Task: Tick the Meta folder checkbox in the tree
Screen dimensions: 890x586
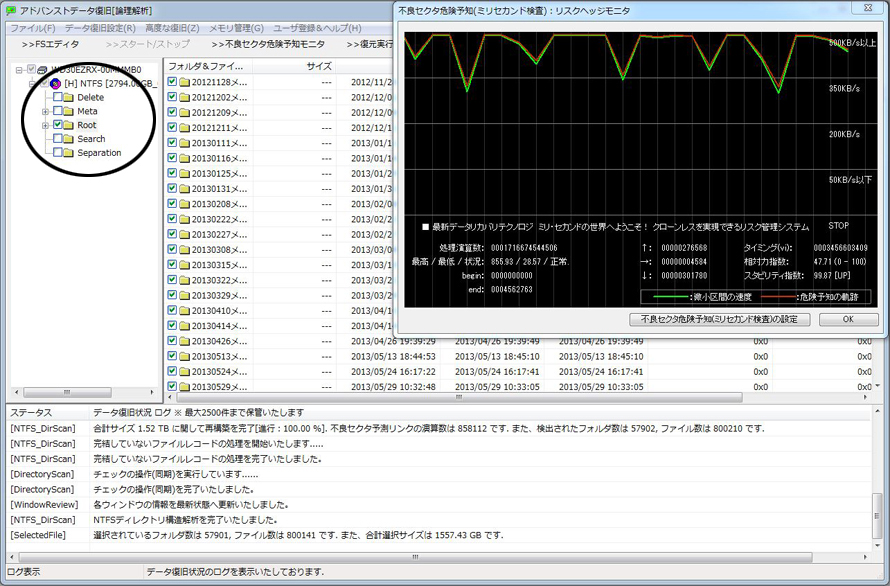Action: coord(58,111)
